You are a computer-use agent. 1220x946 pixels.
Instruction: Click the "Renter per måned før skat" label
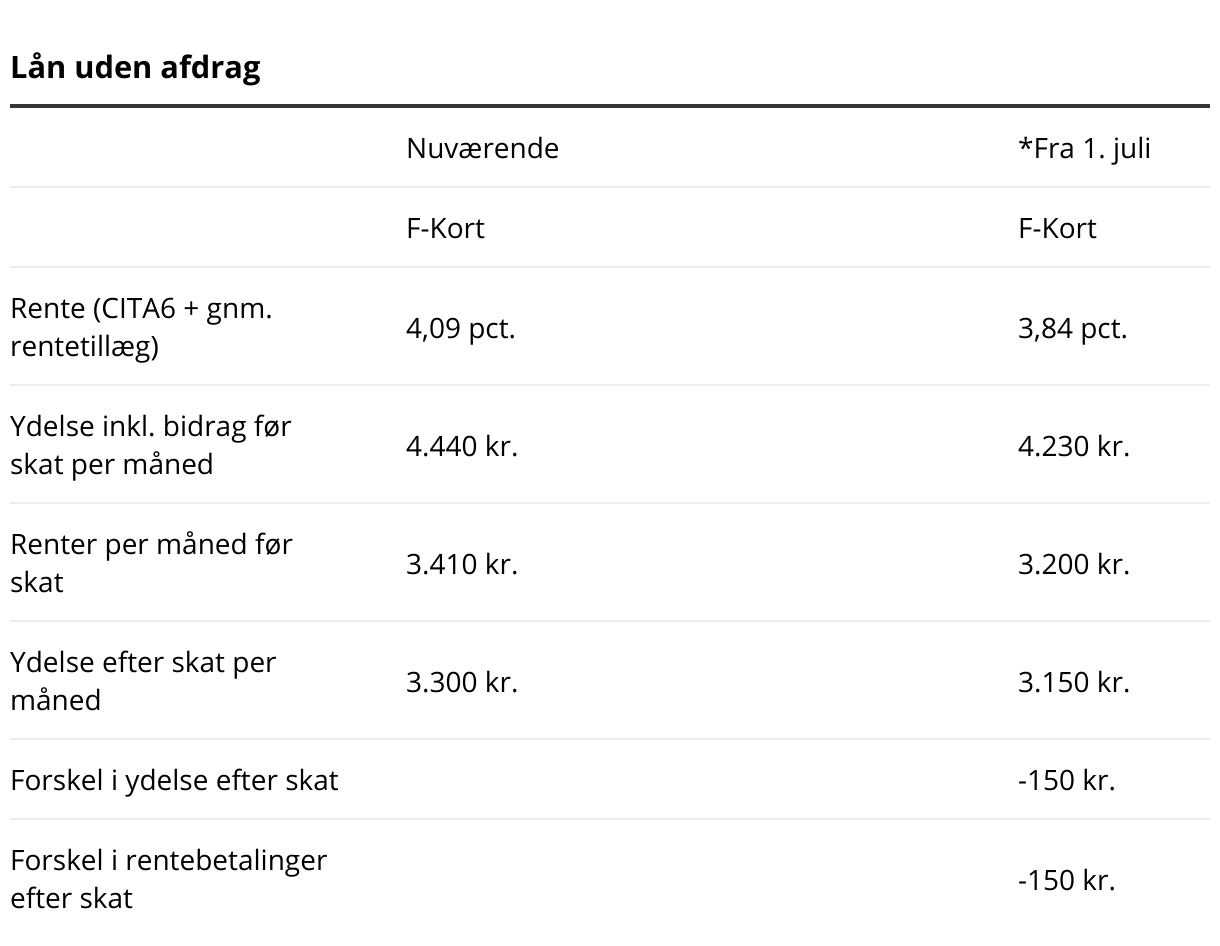tap(151, 563)
